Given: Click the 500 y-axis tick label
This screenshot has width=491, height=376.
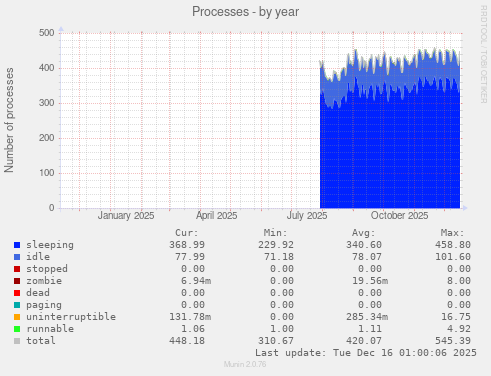Looking at the screenshot, I should [x=47, y=33].
